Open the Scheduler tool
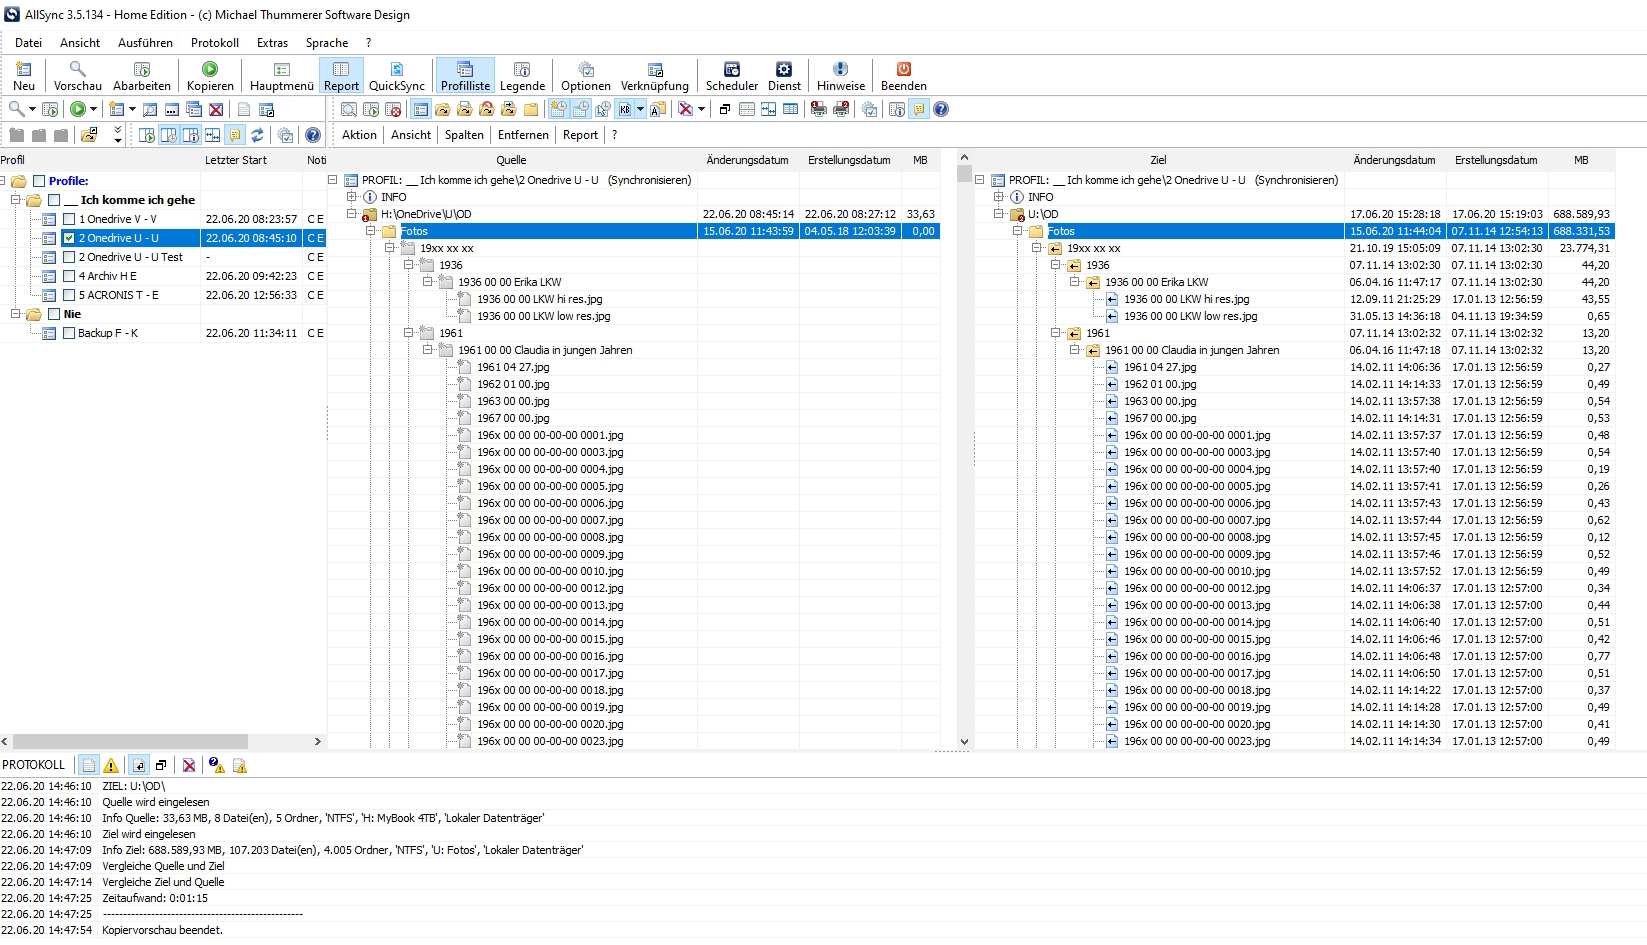Screen dimensions: 1647x945 click(731, 69)
